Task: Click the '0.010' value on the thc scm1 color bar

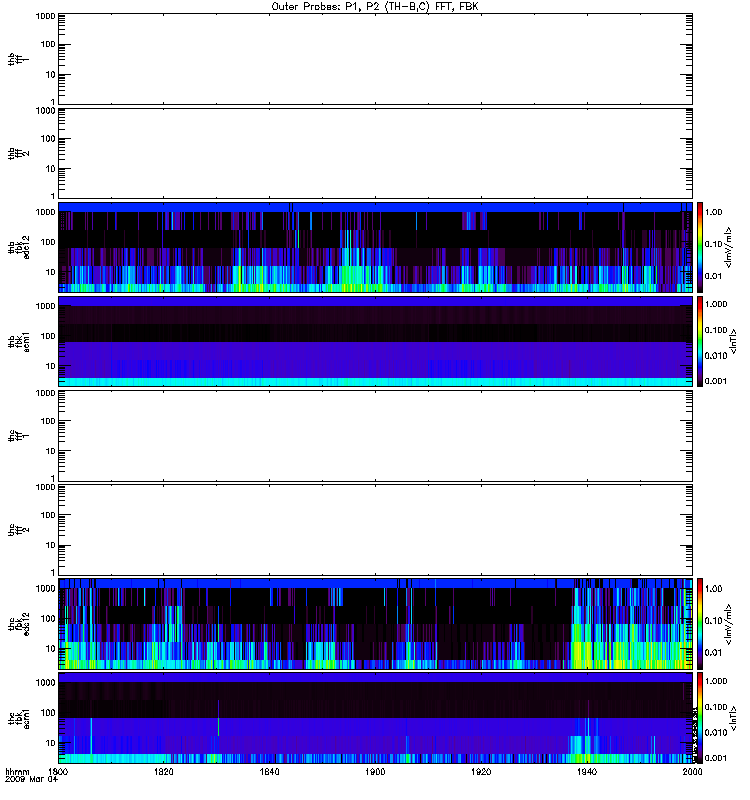Action: [716, 732]
